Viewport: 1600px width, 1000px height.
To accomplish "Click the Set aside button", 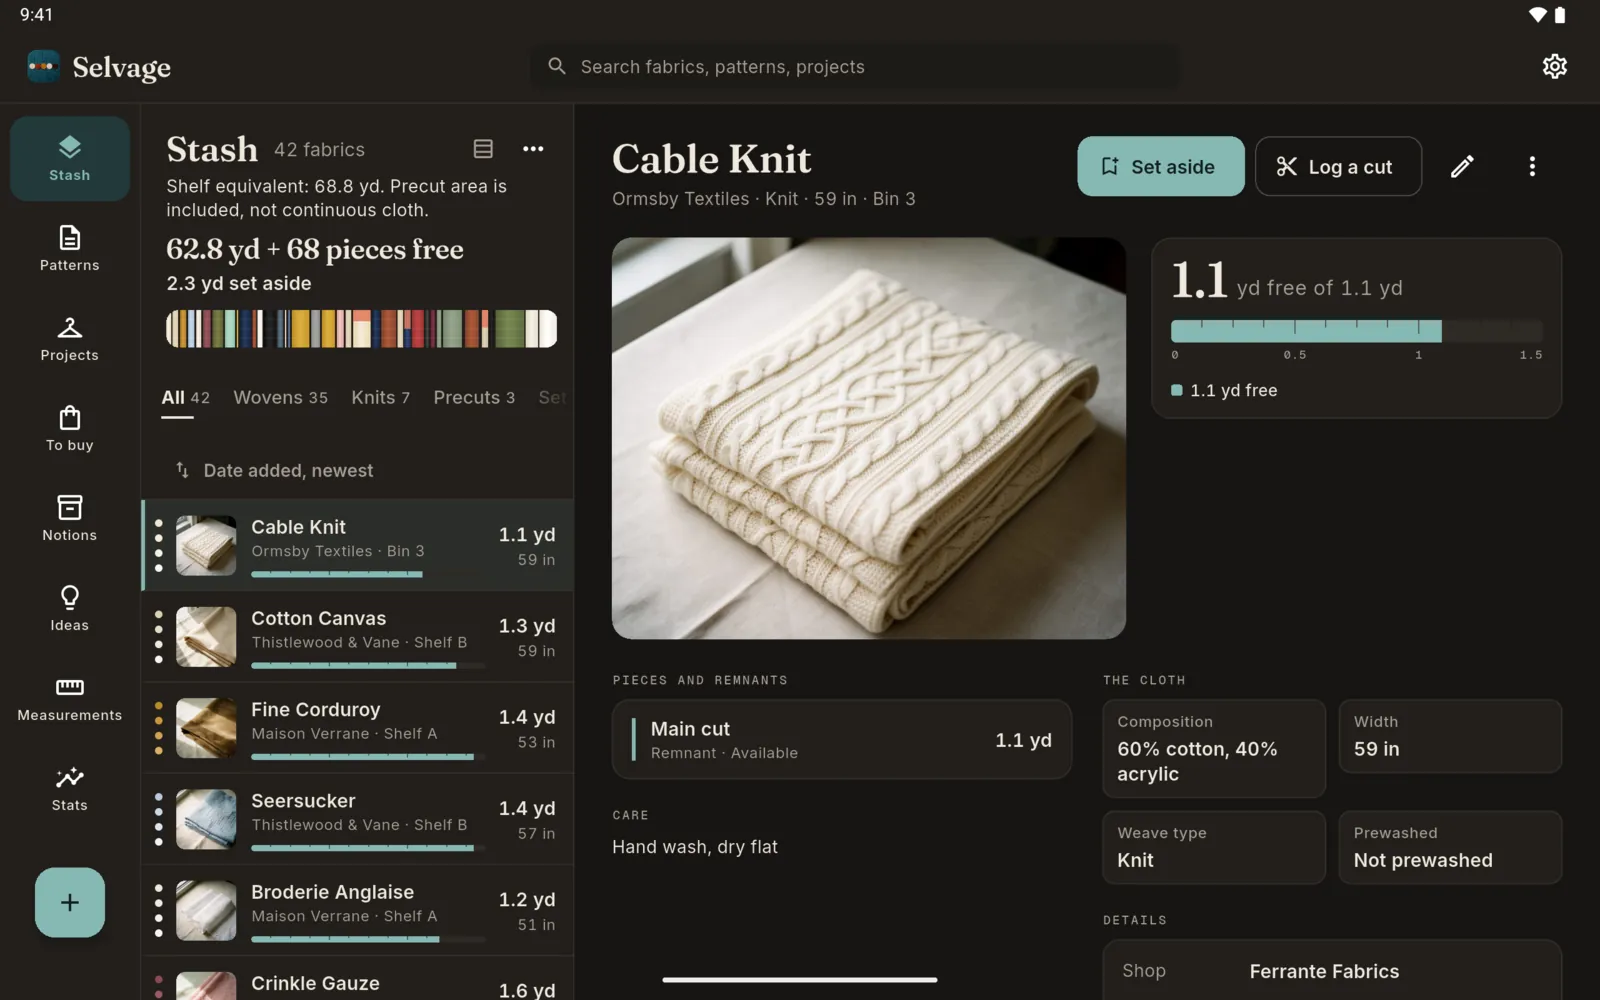I will [1160, 166].
